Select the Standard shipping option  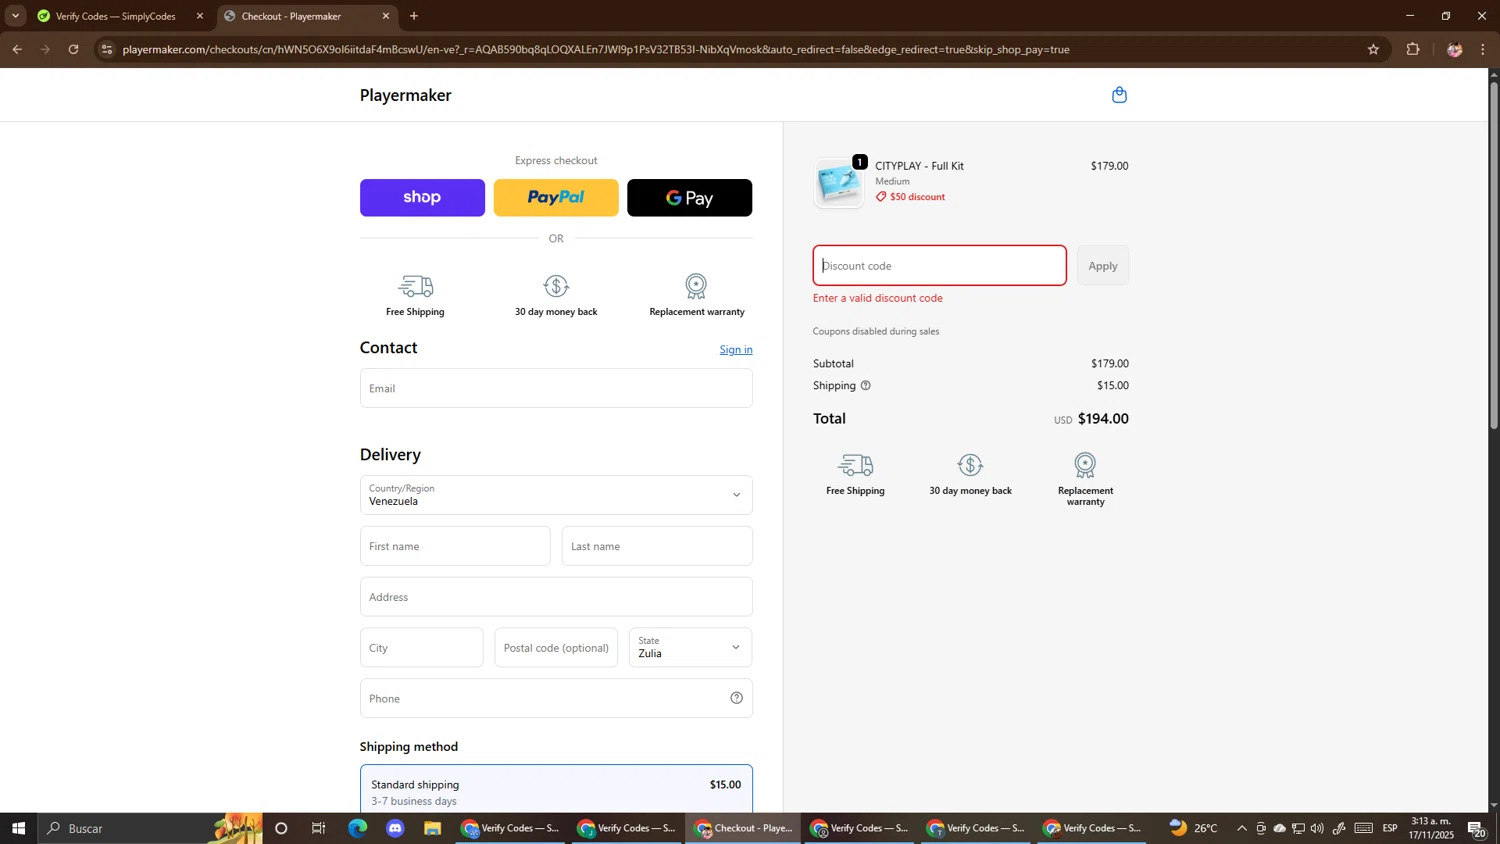pyautogui.click(x=556, y=790)
